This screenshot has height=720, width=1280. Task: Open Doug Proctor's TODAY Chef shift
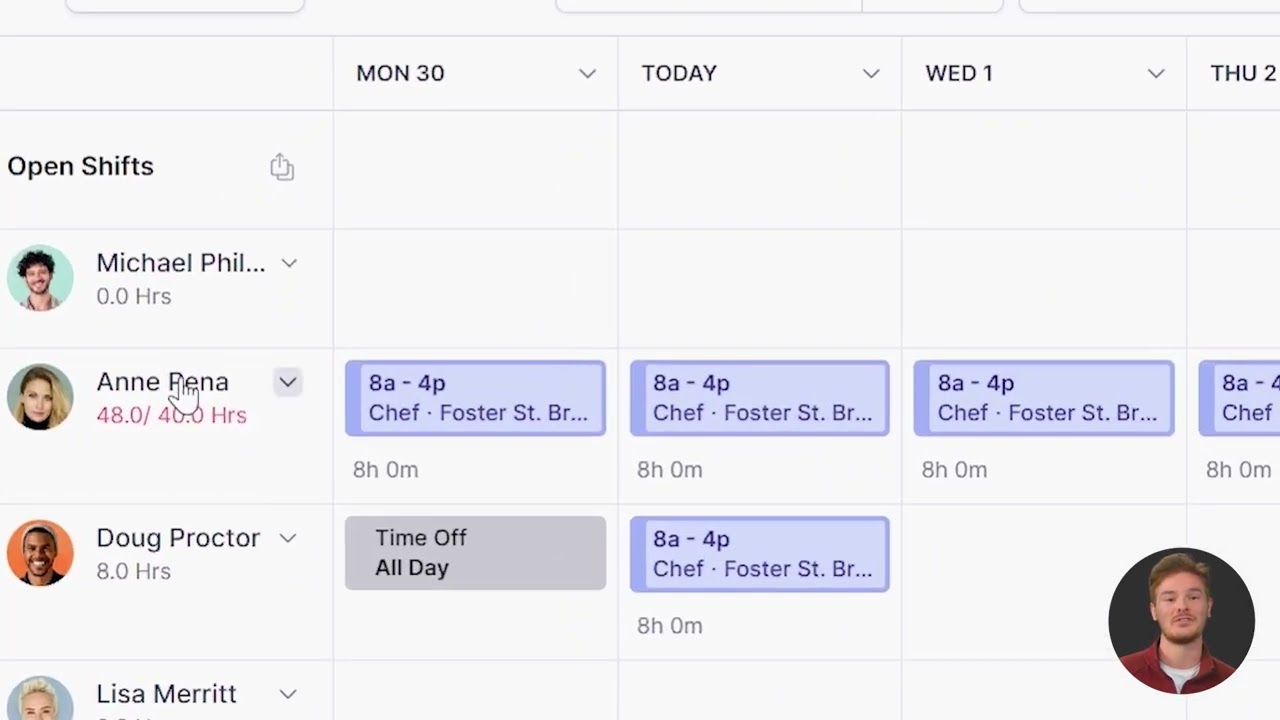tap(759, 554)
